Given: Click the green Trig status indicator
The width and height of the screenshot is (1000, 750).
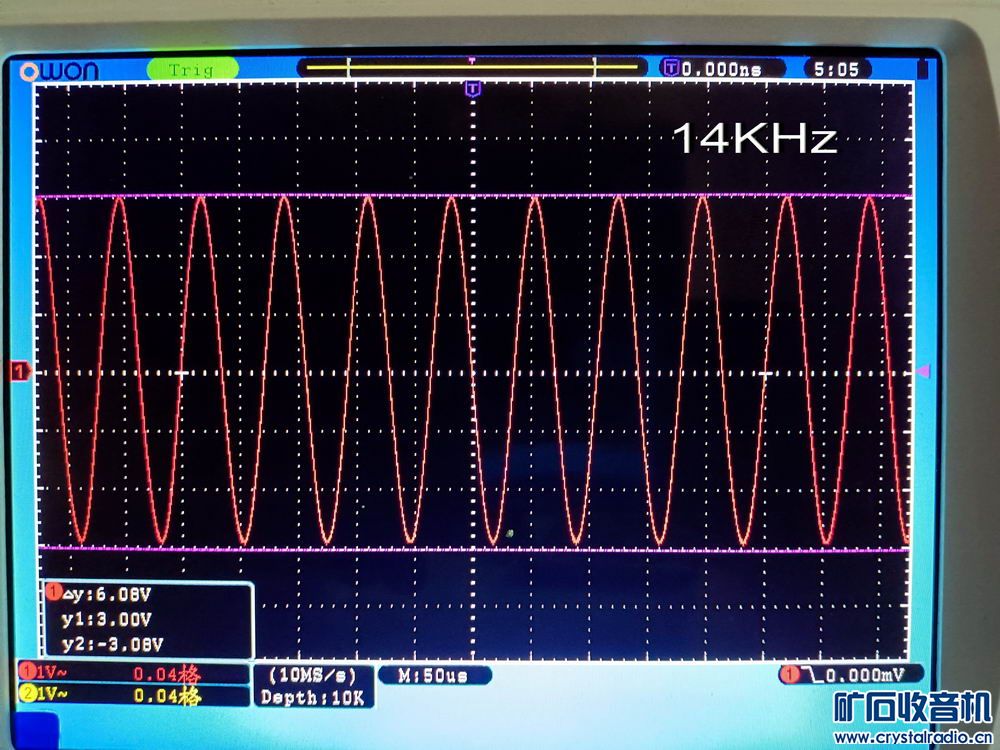Looking at the screenshot, I should click(x=193, y=69).
